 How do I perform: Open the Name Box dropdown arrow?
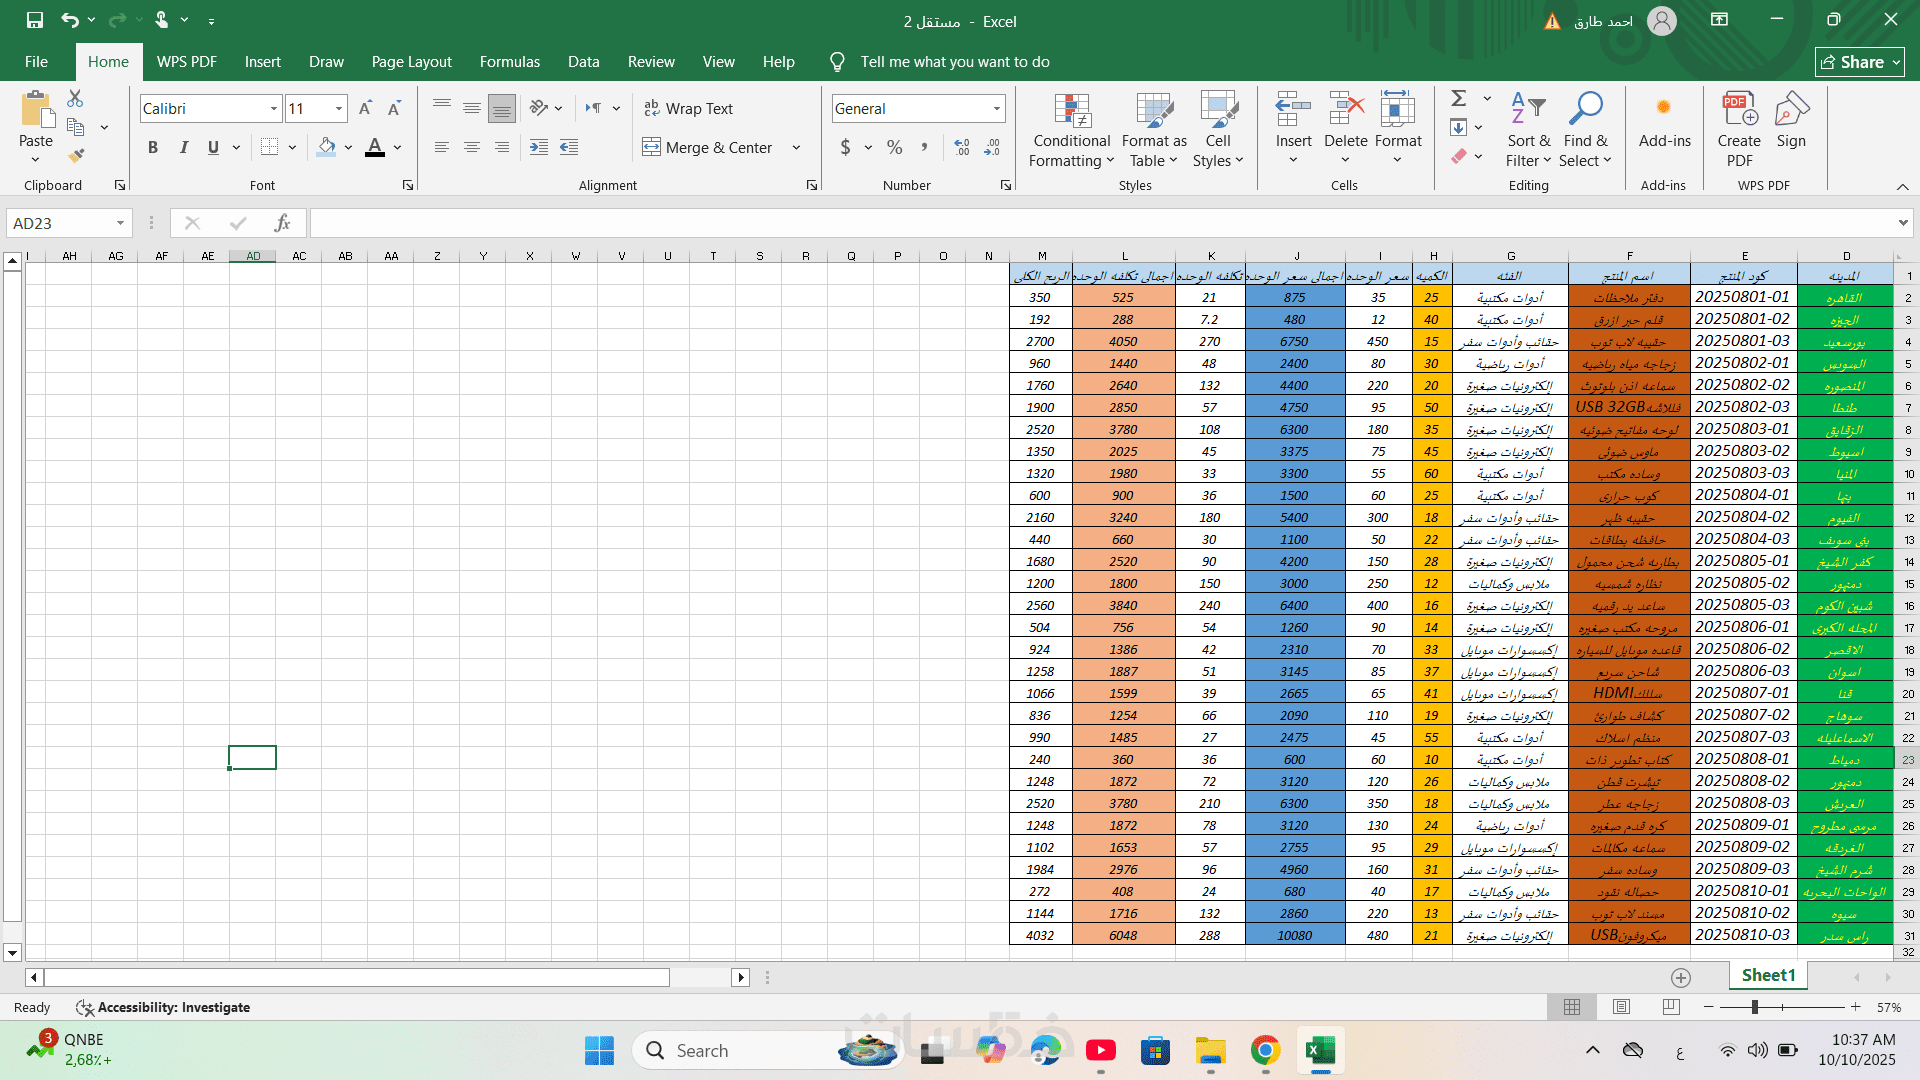click(x=120, y=223)
